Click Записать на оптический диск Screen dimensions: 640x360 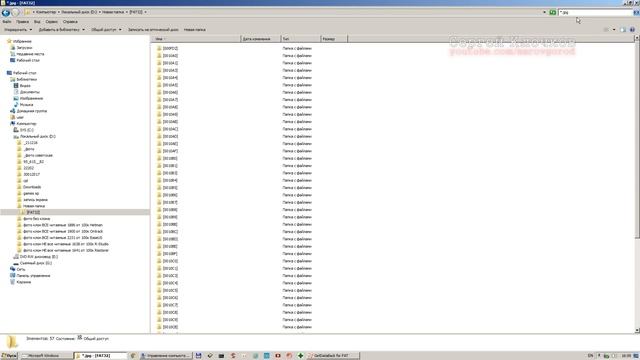pyautogui.click(x=153, y=30)
